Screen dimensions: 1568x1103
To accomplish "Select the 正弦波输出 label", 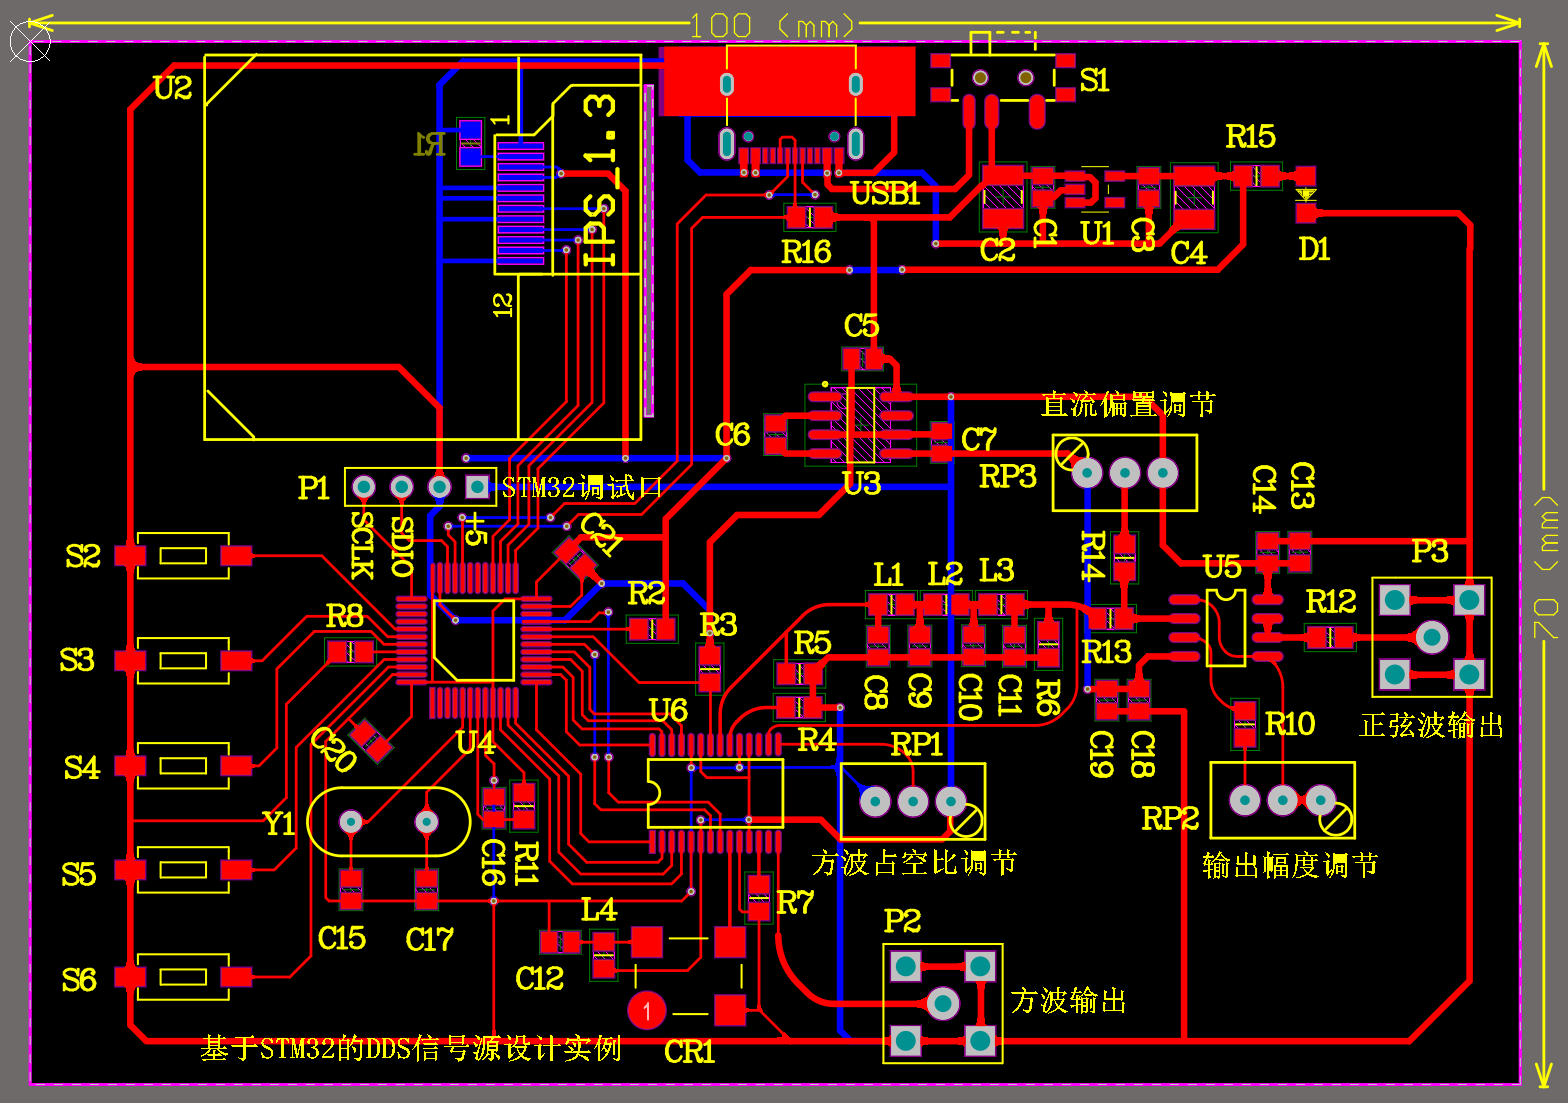I will 1432,725.
